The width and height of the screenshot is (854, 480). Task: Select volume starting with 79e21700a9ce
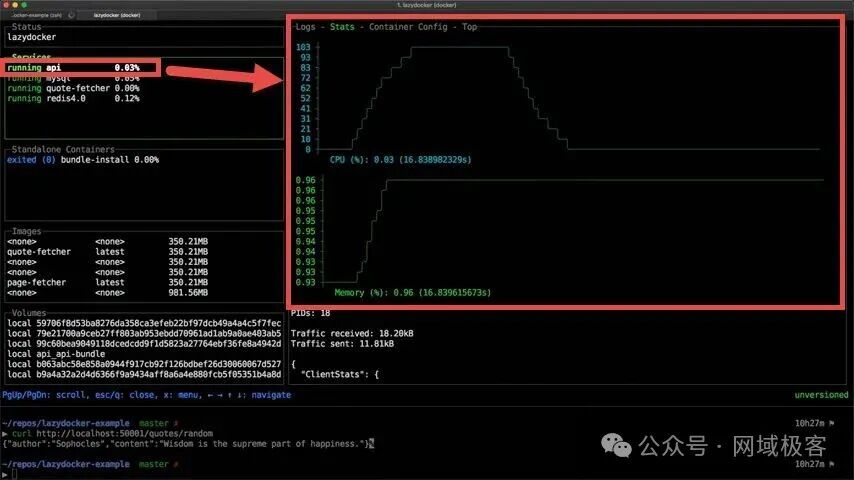(x=144, y=333)
